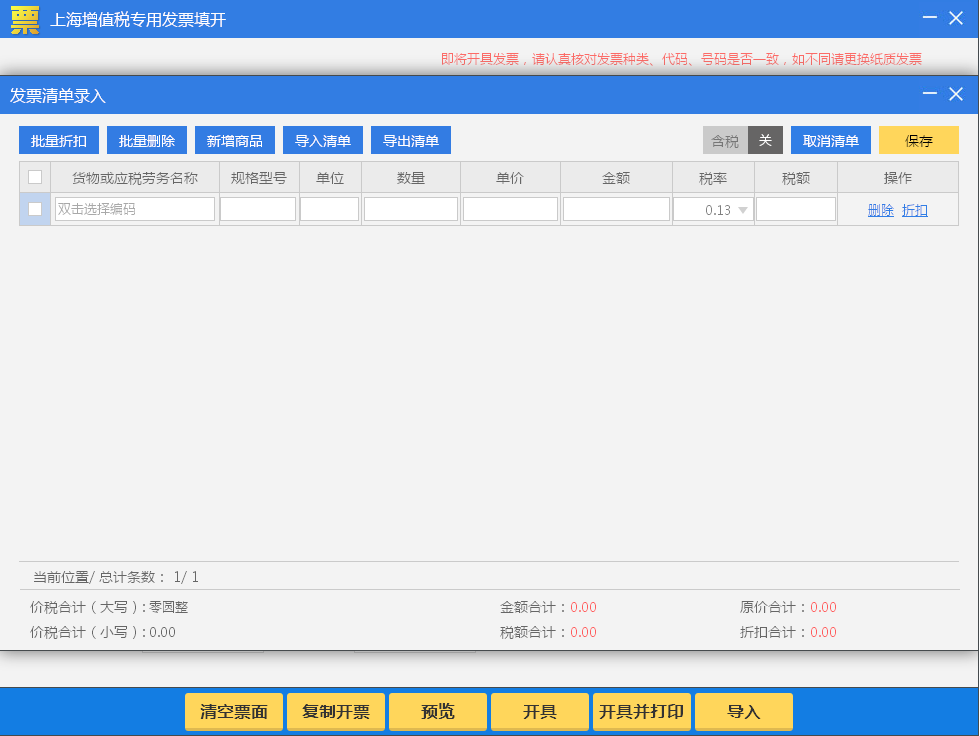Open the 税率 0.13 tax rate dropdown
Viewport: 980px width, 736px height.
(713, 210)
